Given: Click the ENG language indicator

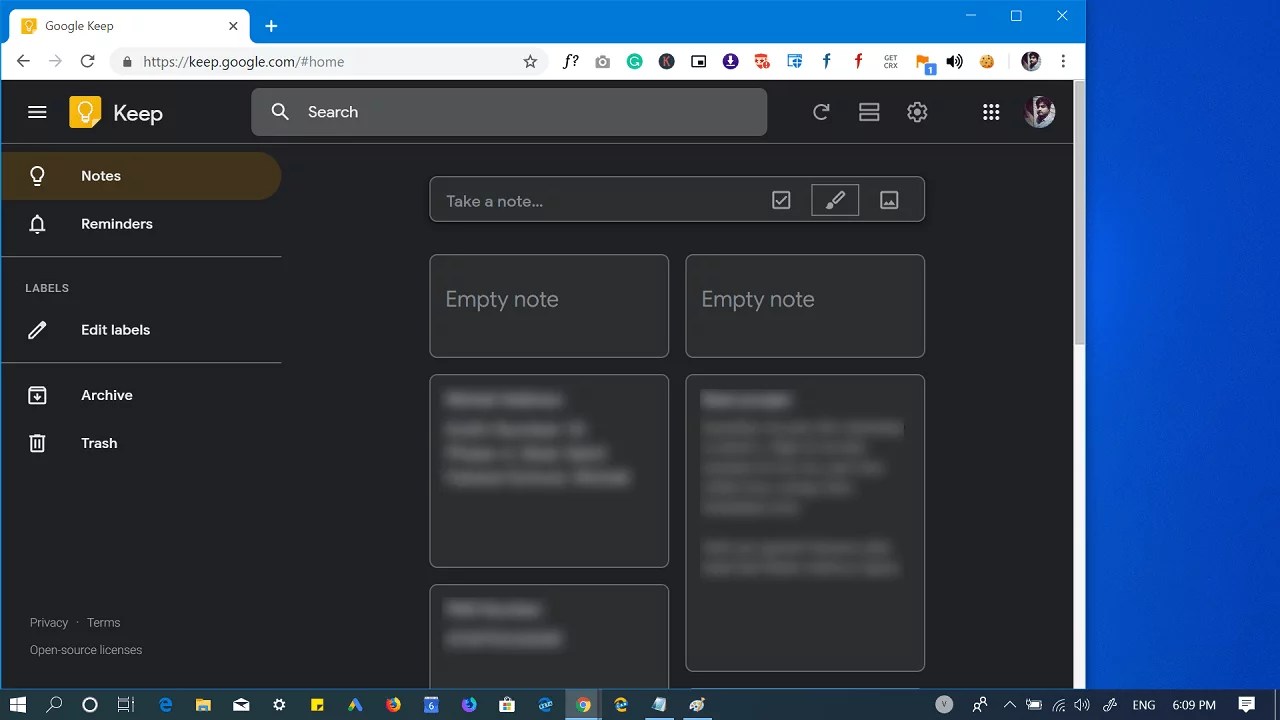Looking at the screenshot, I should tap(1143, 704).
